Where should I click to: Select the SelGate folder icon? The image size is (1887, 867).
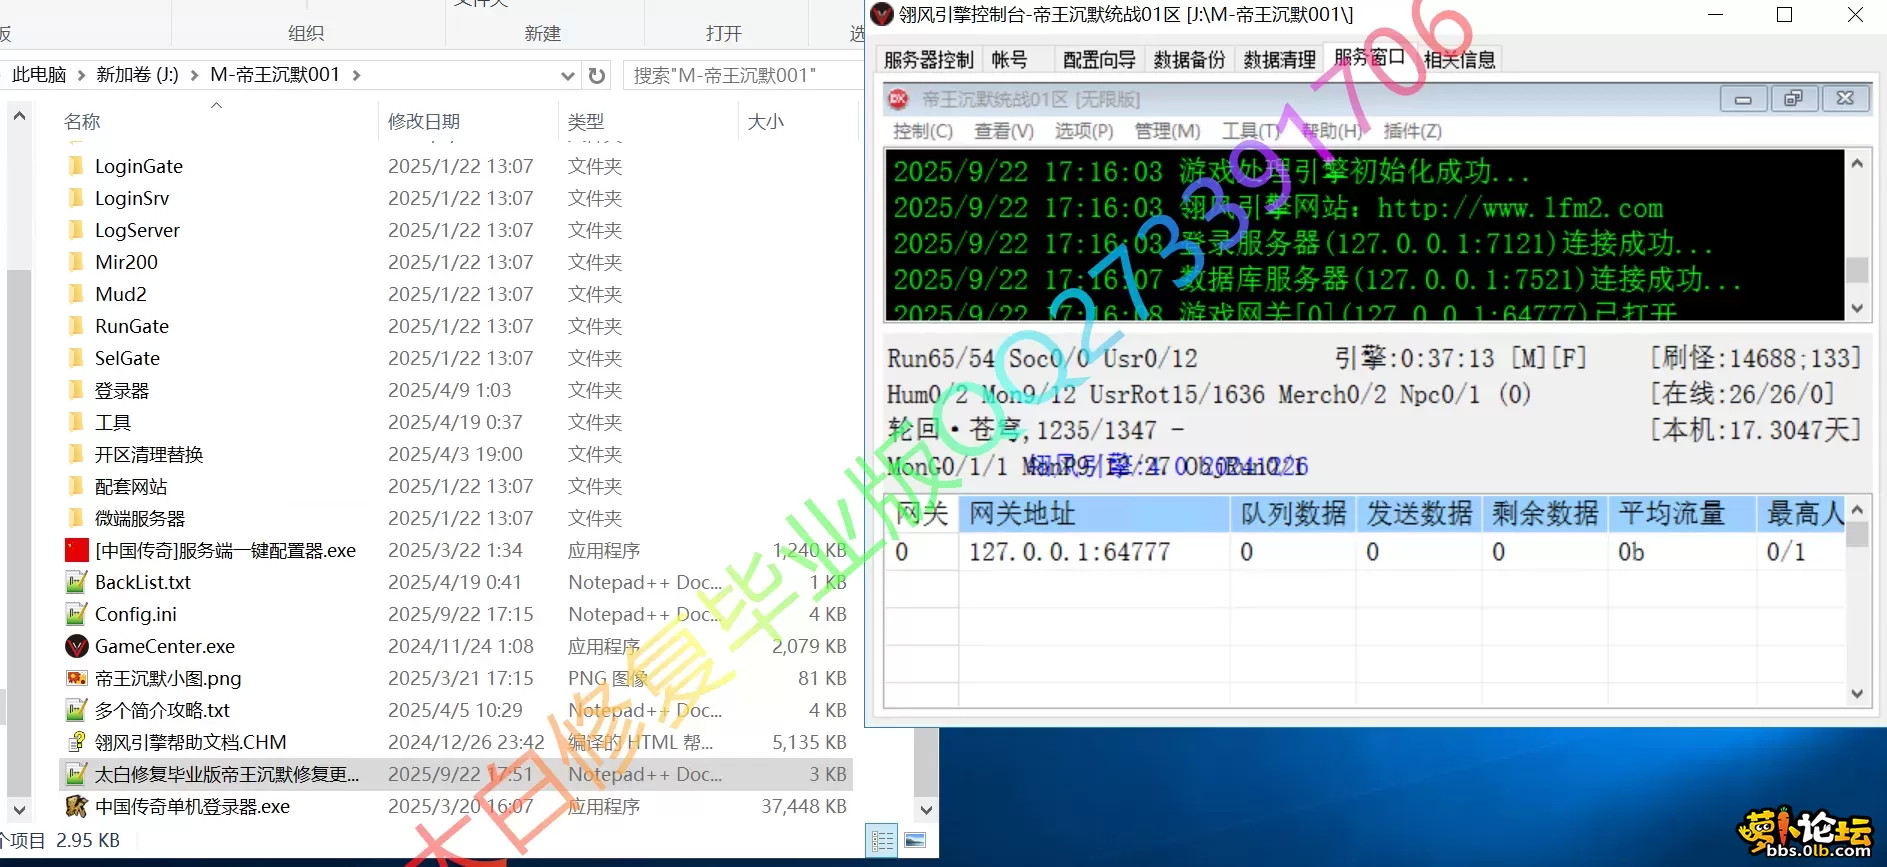[x=76, y=358]
